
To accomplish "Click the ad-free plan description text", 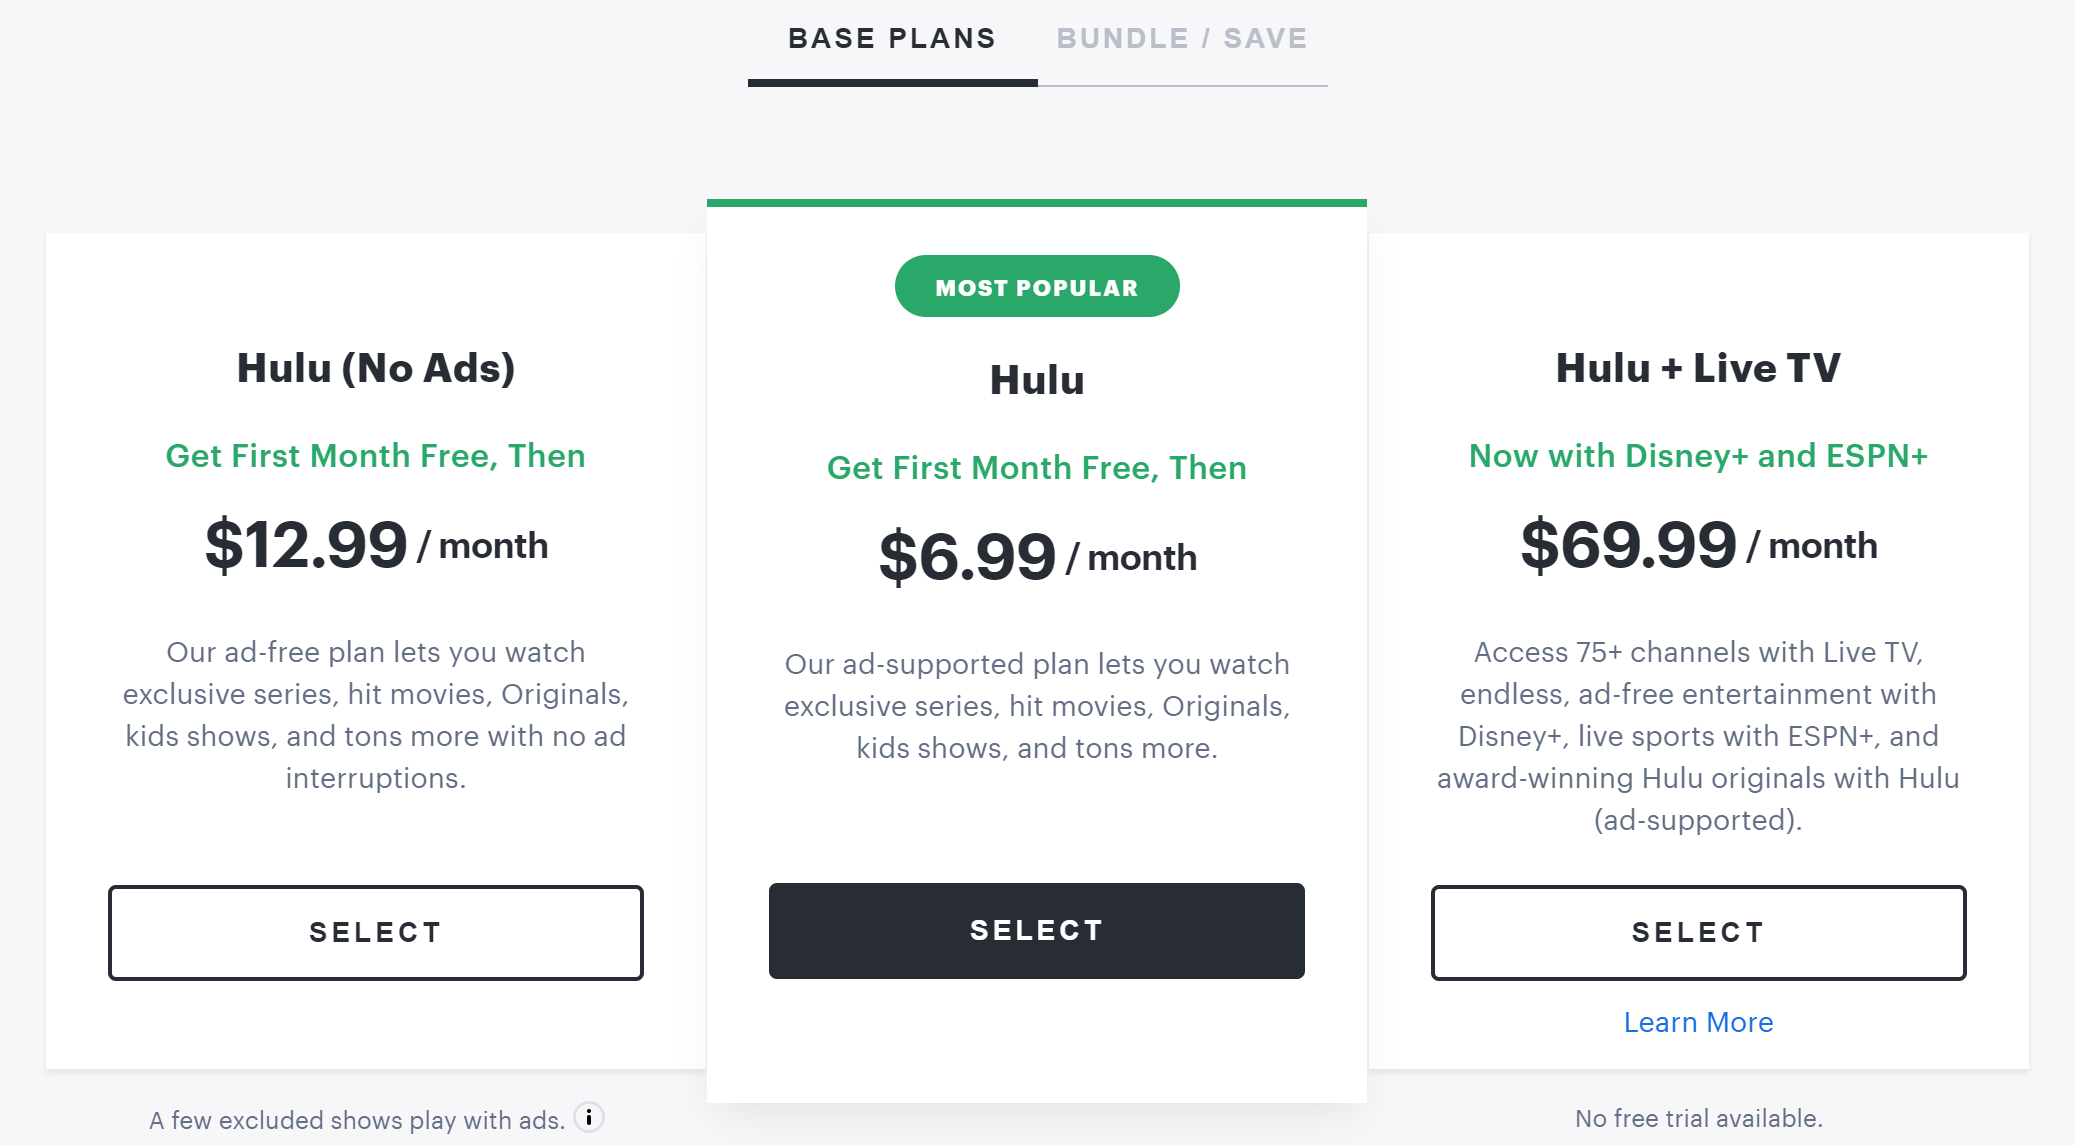I will [x=376, y=714].
